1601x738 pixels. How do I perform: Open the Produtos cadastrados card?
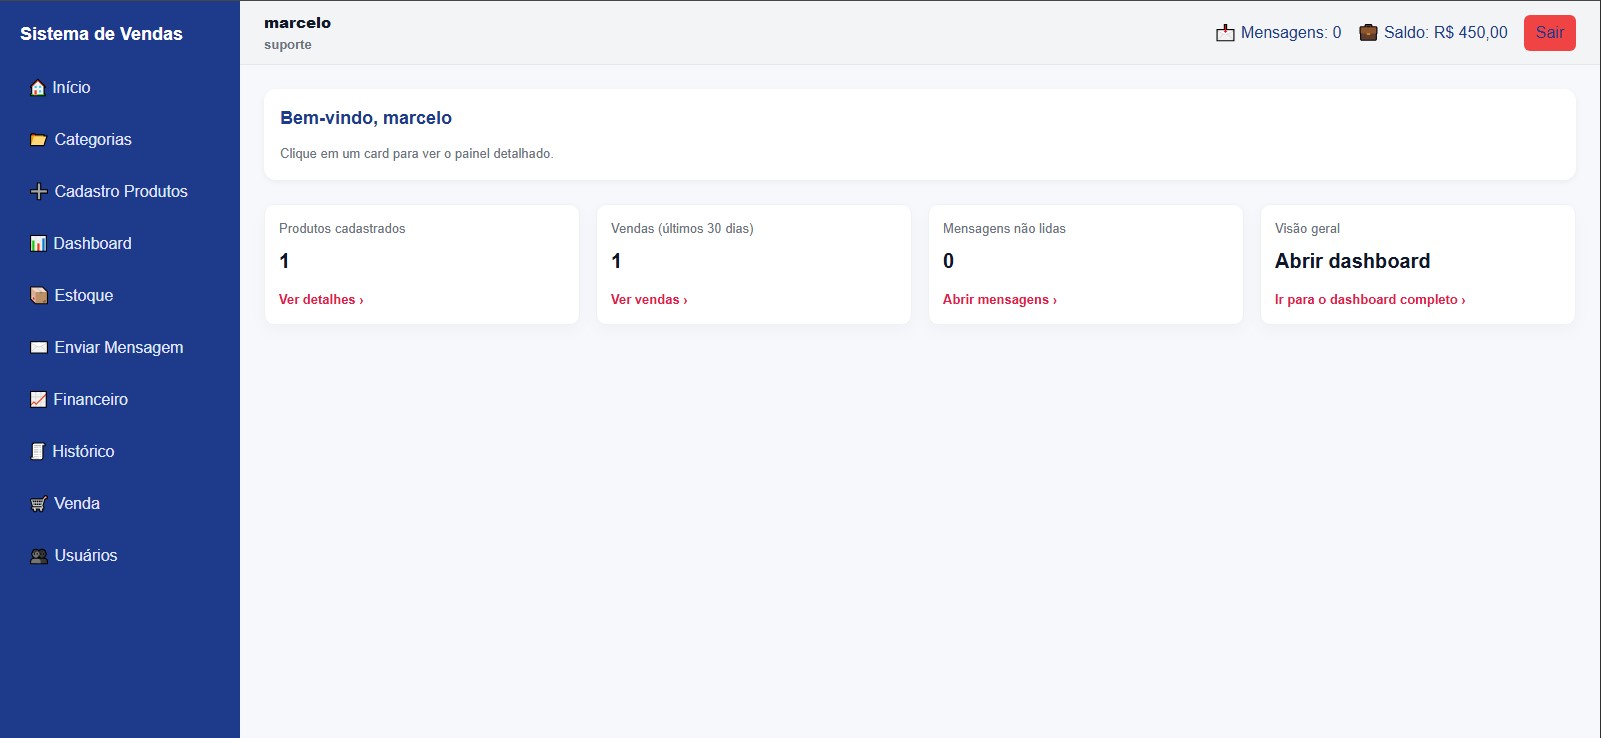(x=422, y=264)
